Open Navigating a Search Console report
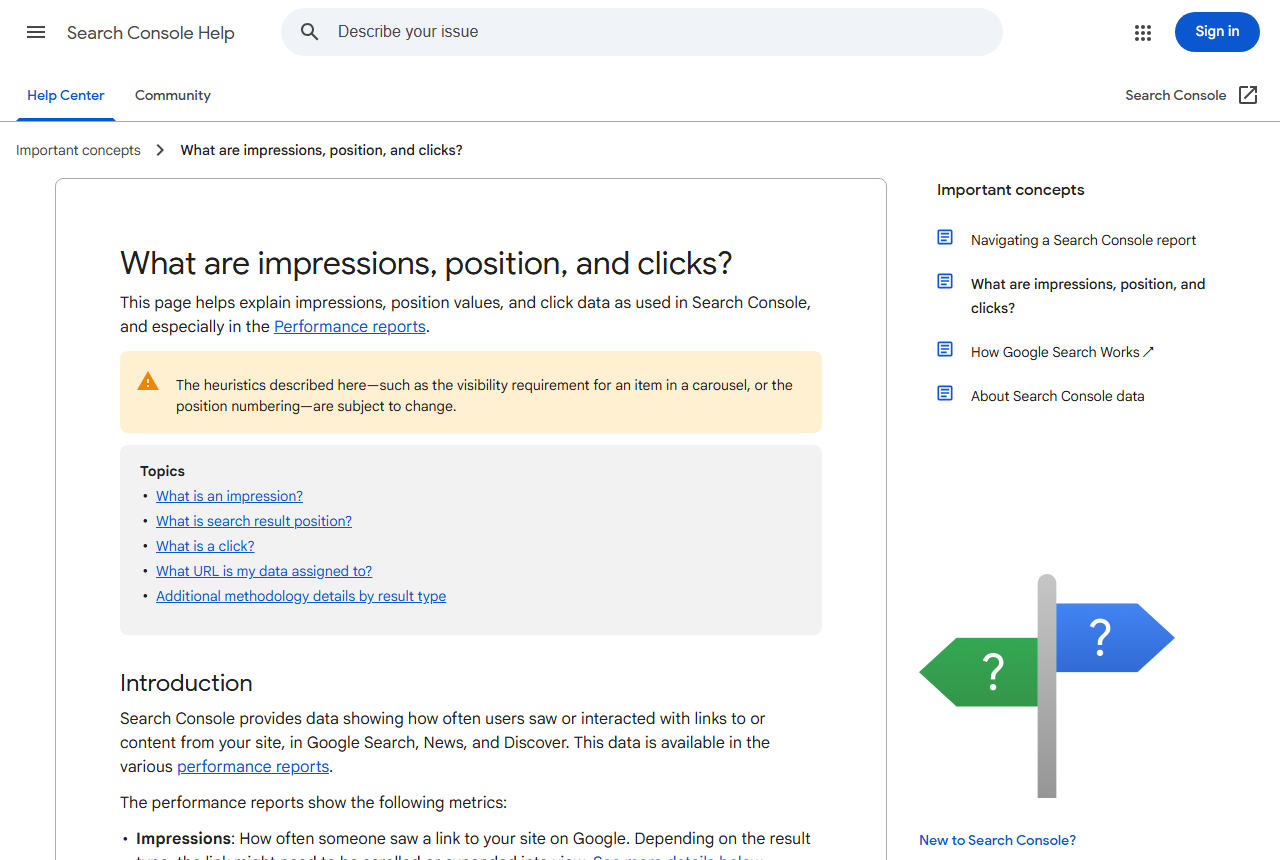This screenshot has height=860, width=1280. (x=1083, y=240)
